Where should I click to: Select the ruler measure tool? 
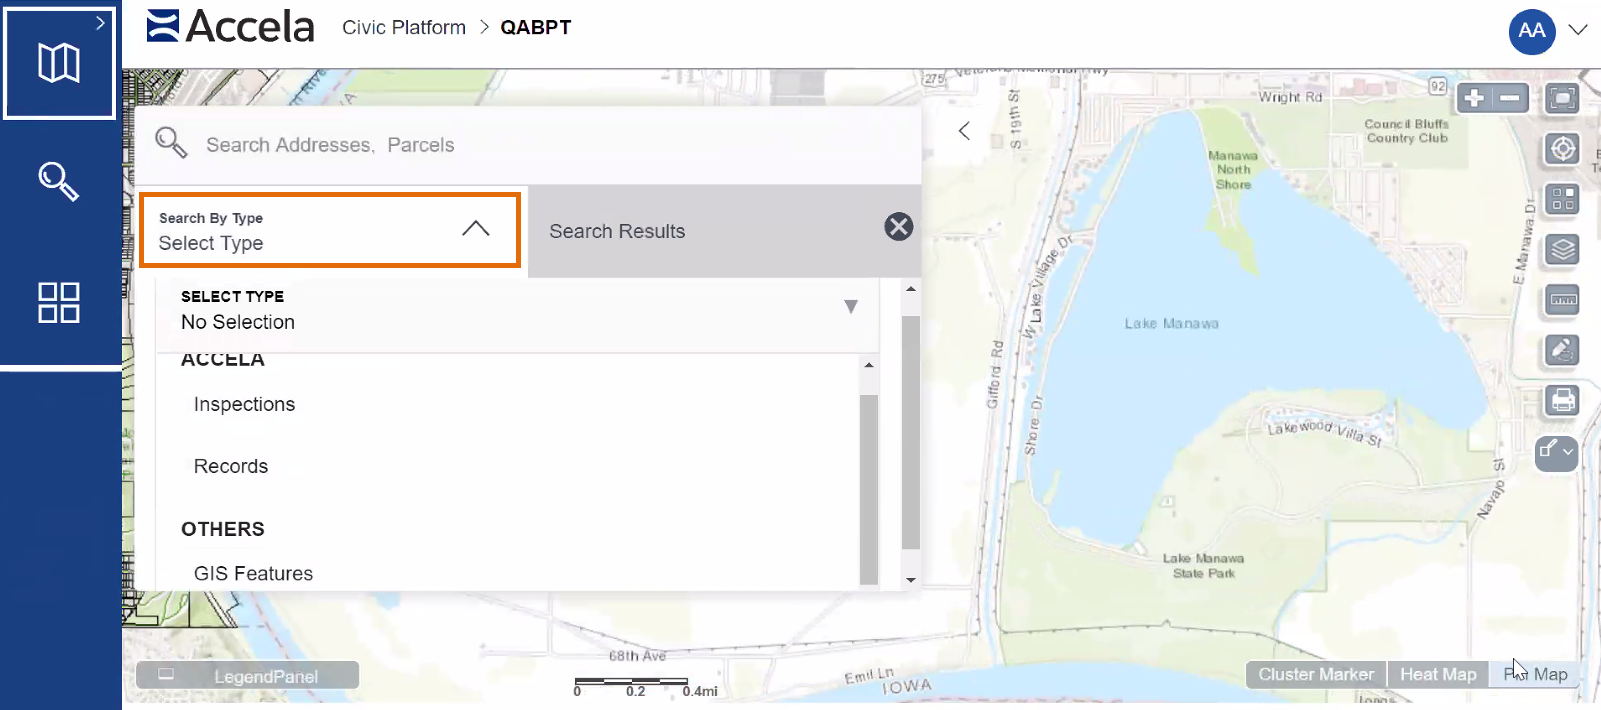(1562, 299)
